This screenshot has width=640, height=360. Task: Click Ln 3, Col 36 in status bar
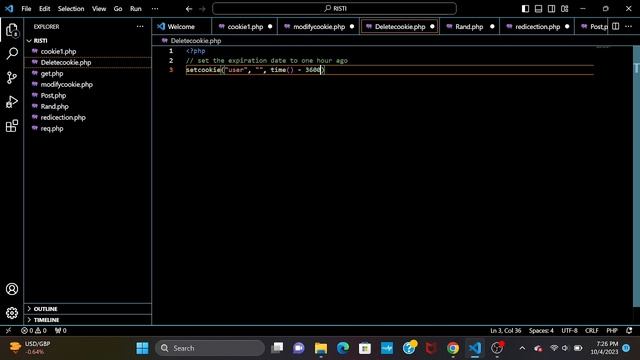coord(505,331)
